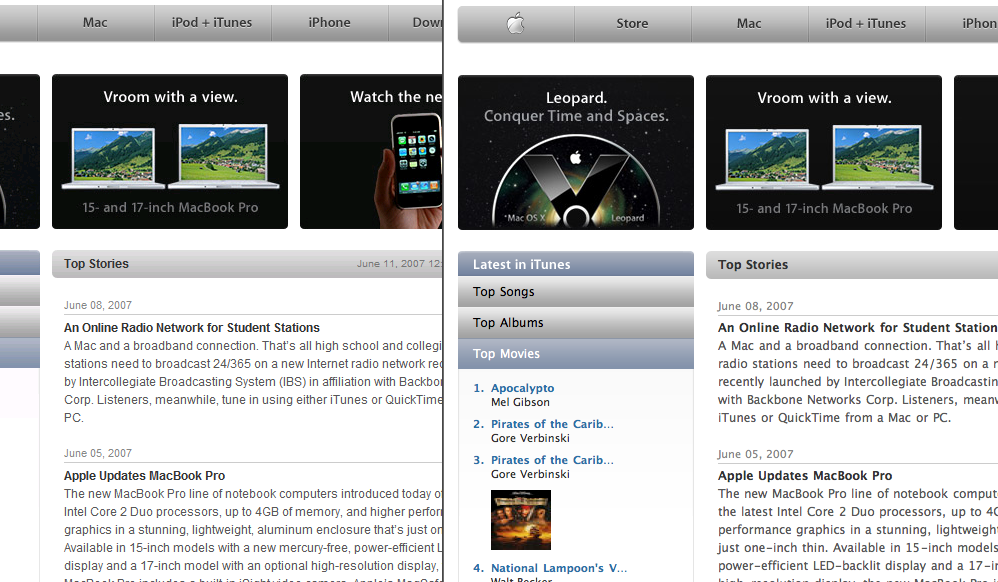Select the Mac tab in the left navigation bar

[95, 23]
